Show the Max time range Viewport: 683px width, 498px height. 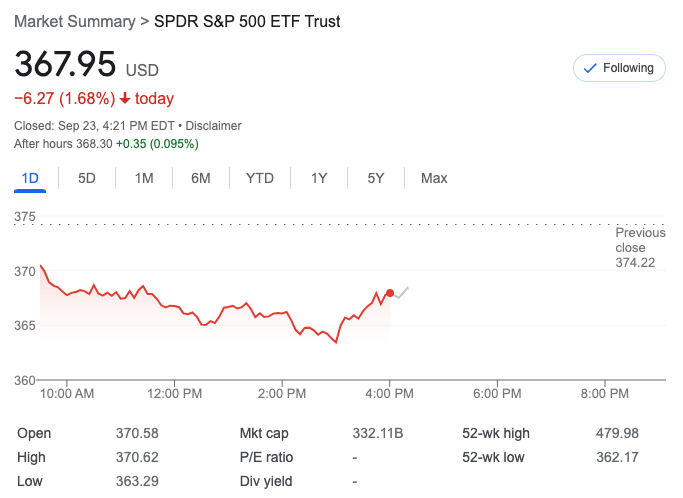tap(434, 178)
